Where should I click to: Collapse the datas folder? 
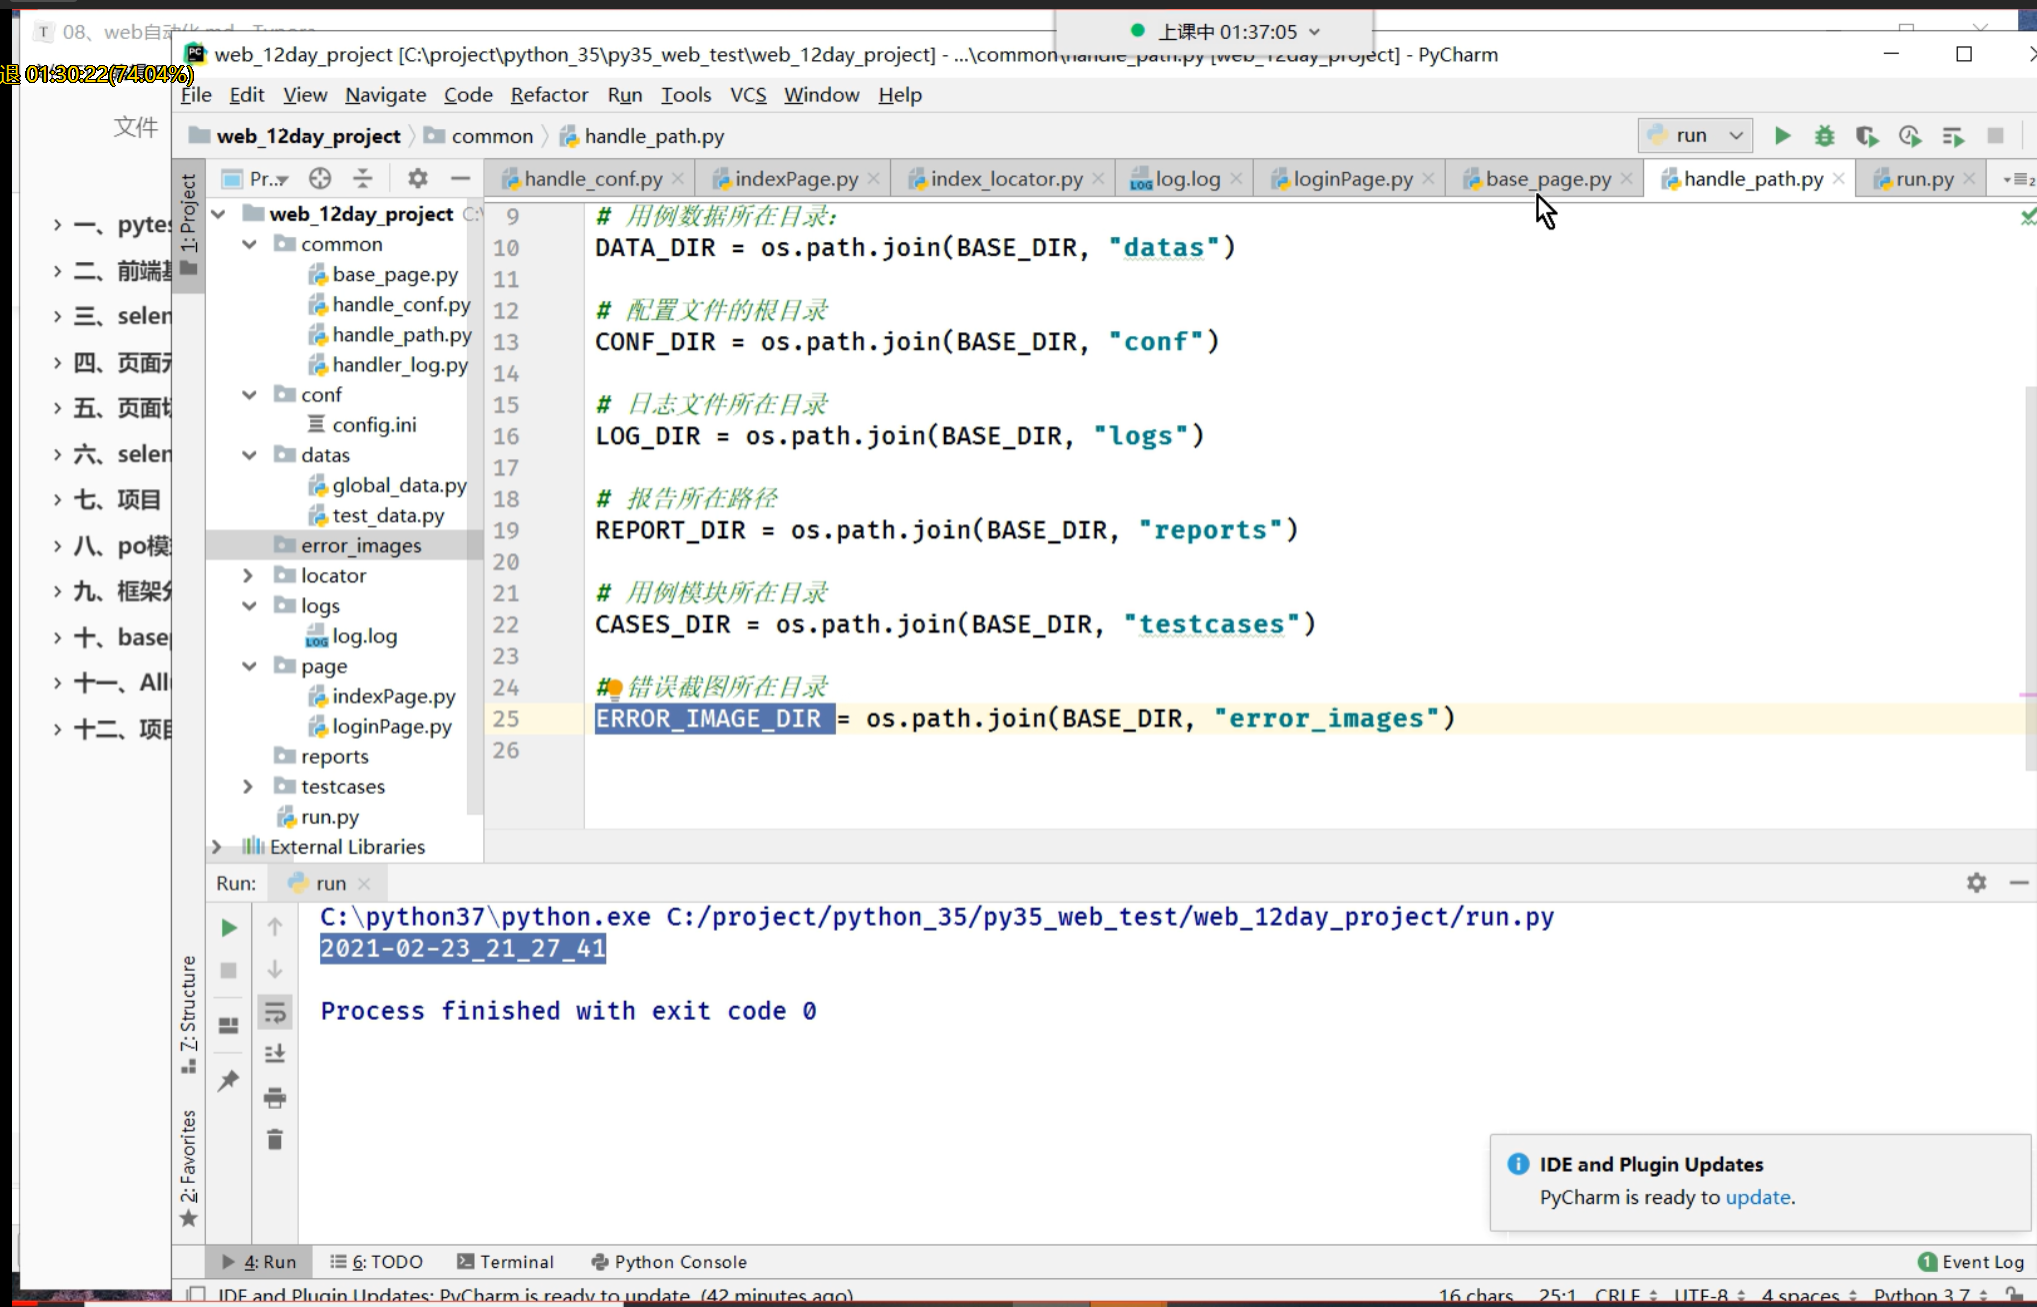tap(249, 455)
